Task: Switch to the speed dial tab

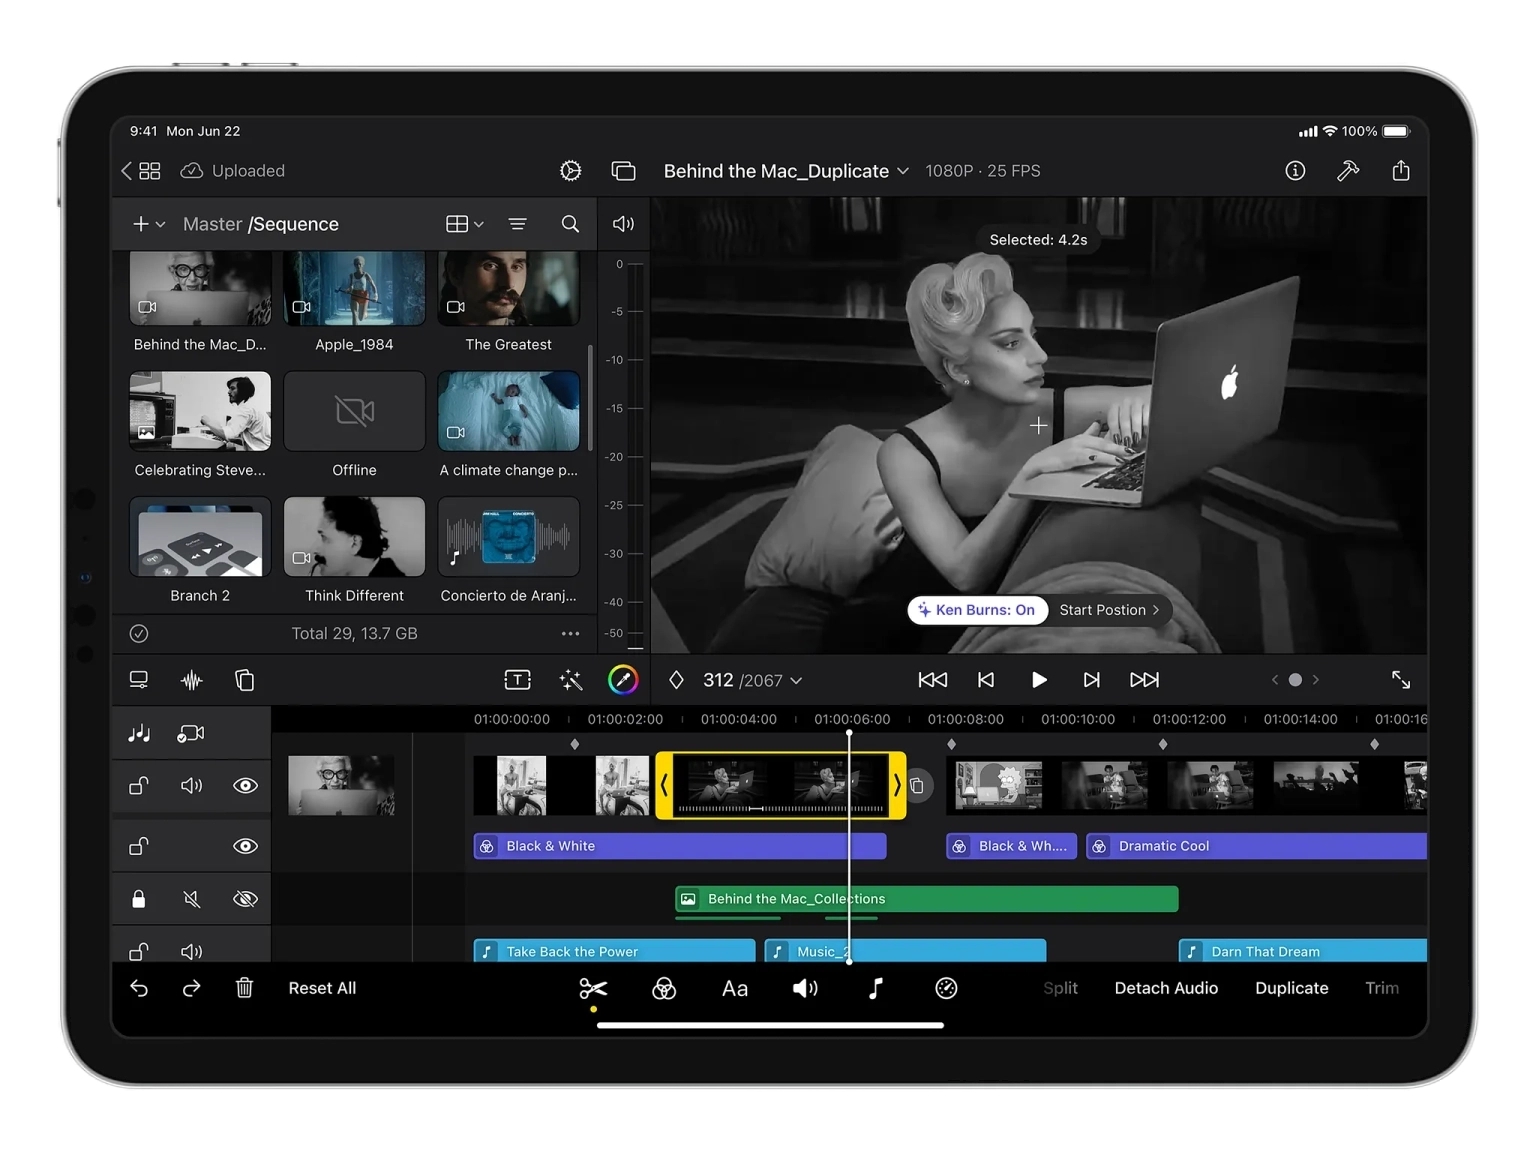Action: point(946,989)
